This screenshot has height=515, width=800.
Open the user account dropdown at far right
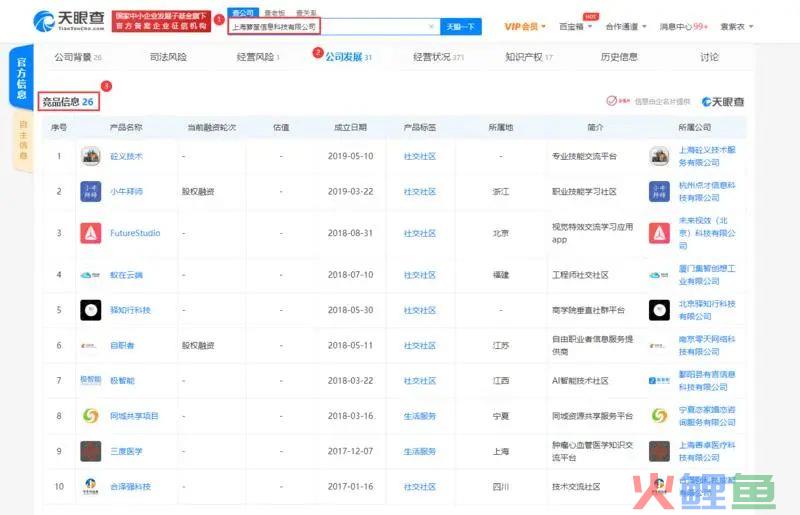pos(737,27)
